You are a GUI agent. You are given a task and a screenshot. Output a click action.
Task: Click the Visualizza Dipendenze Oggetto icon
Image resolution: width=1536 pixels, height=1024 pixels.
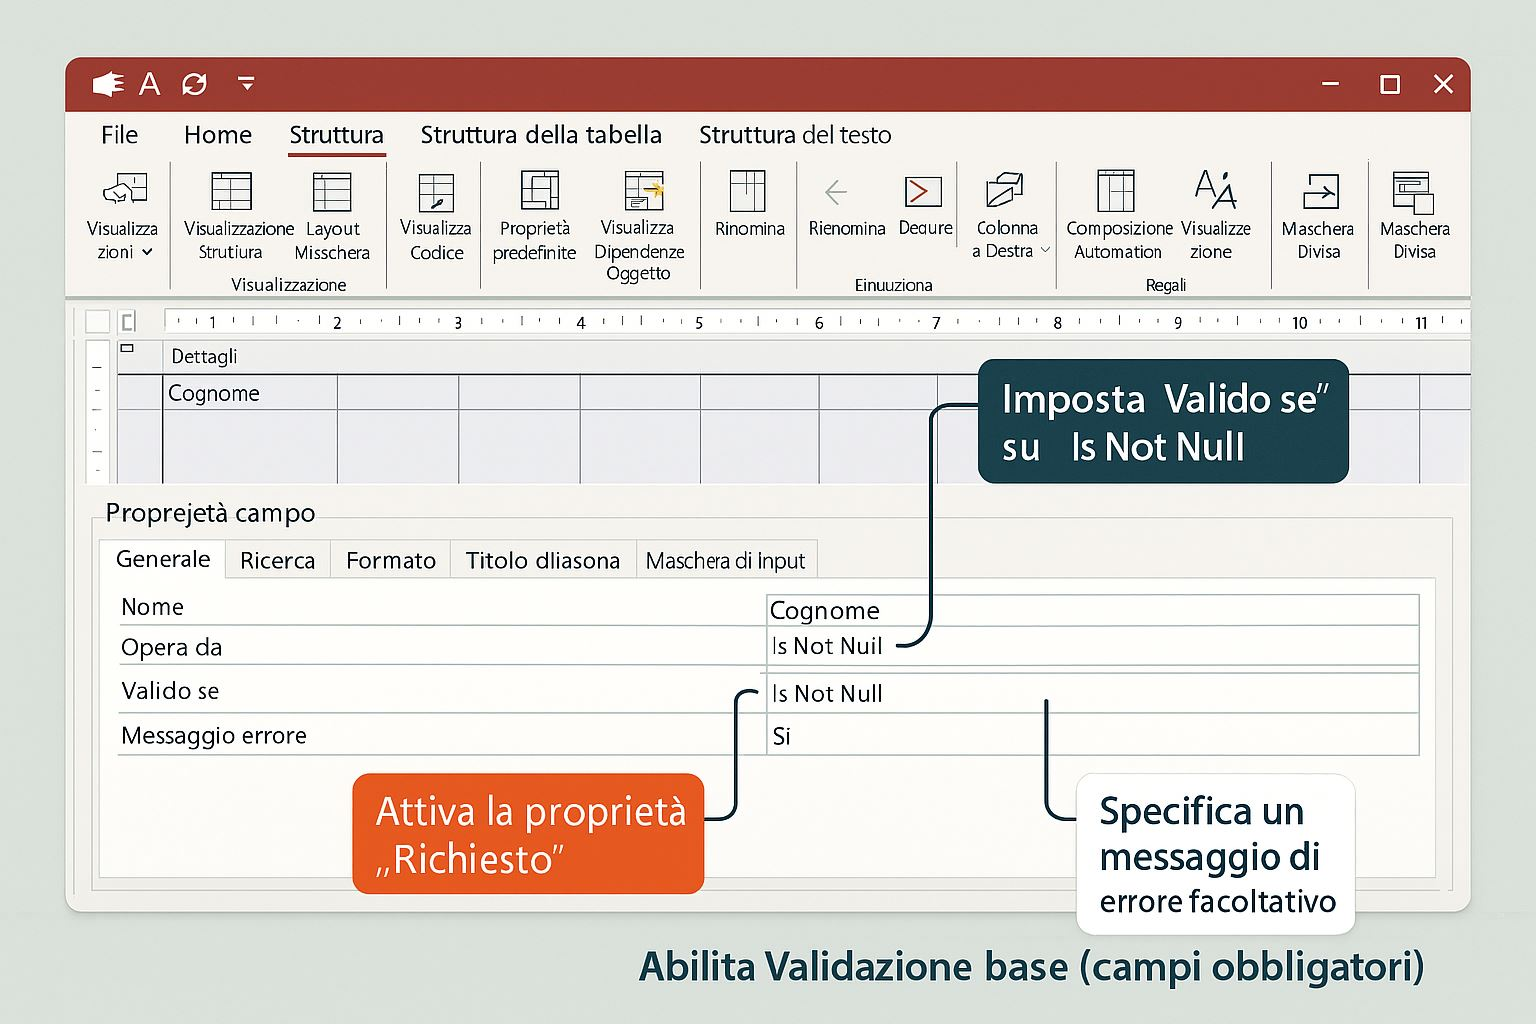[x=643, y=190]
